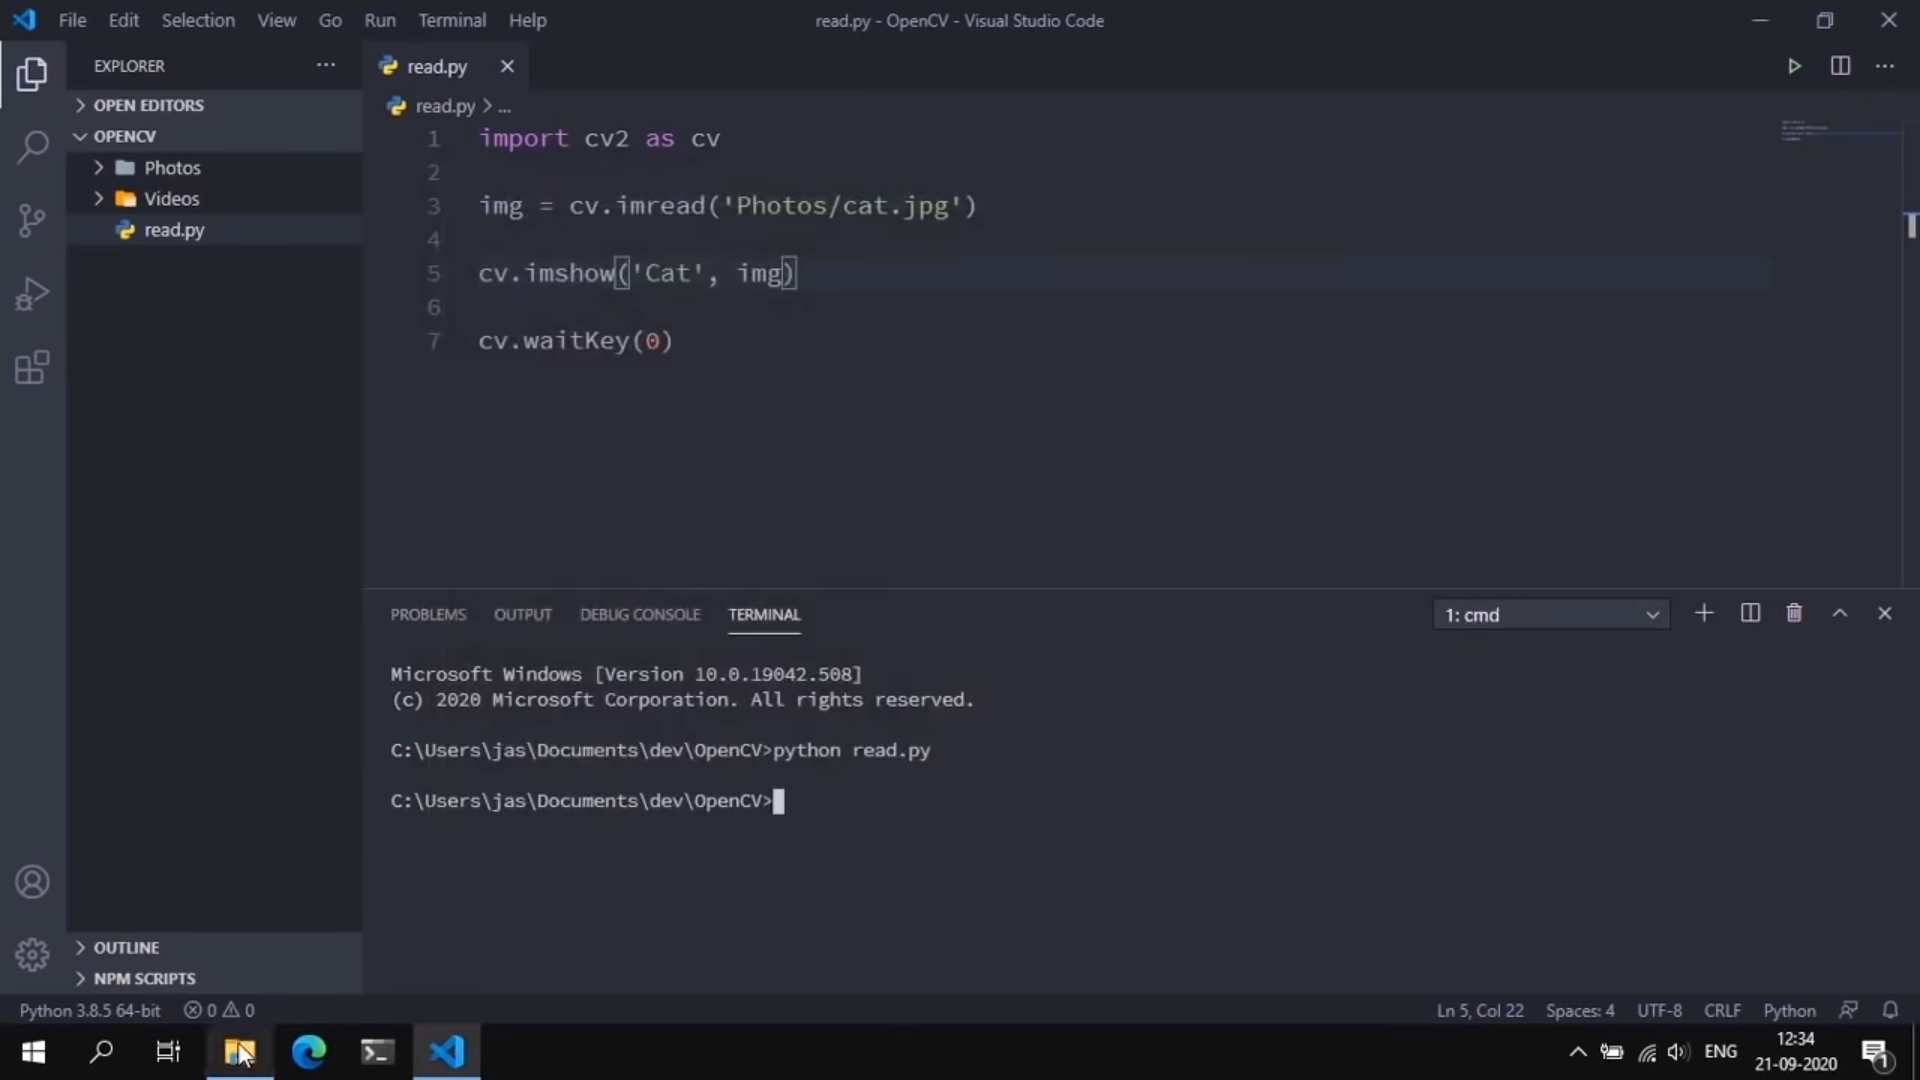Switch to the PROBLEMS tab

428,614
